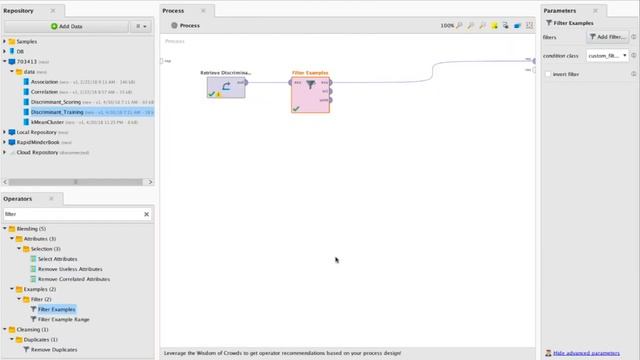The height and width of the screenshot is (360, 640).
Task: Click the Filter Examples input port
Action: point(290,82)
